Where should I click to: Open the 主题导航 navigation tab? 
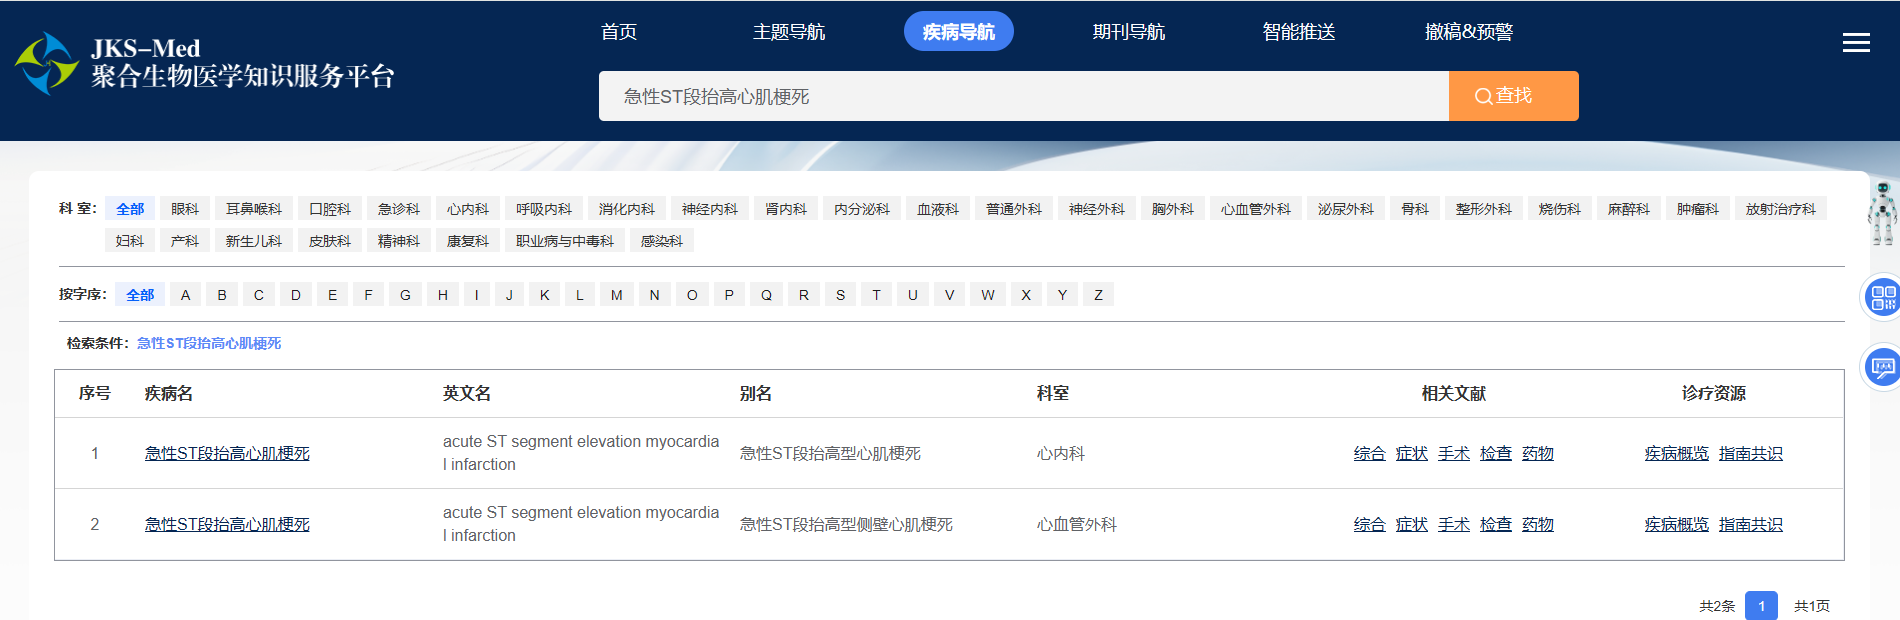[x=788, y=32]
